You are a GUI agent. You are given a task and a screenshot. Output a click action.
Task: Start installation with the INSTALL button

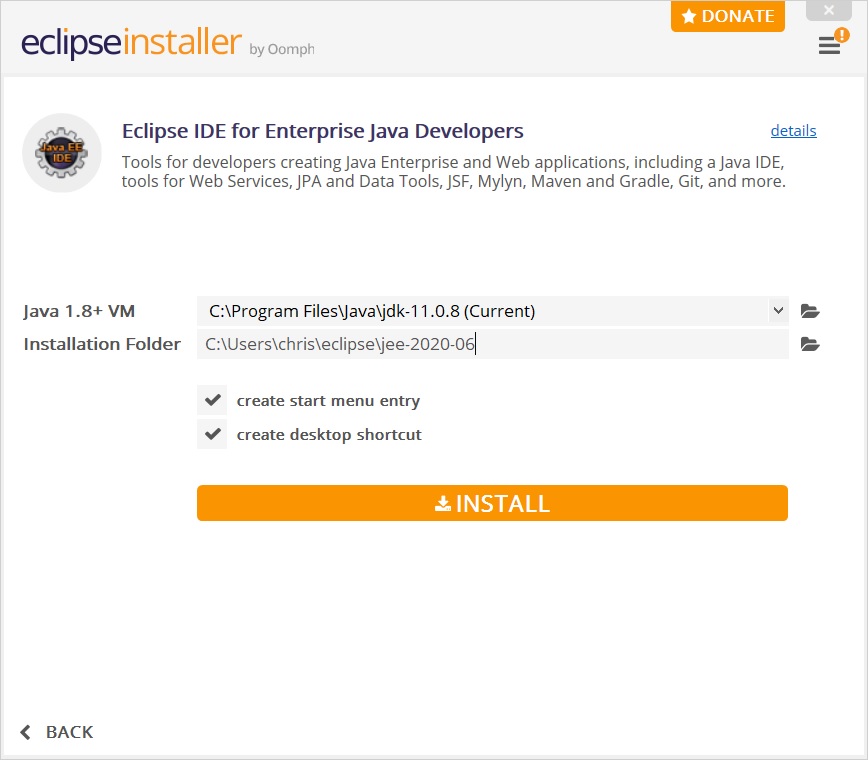[x=492, y=503]
